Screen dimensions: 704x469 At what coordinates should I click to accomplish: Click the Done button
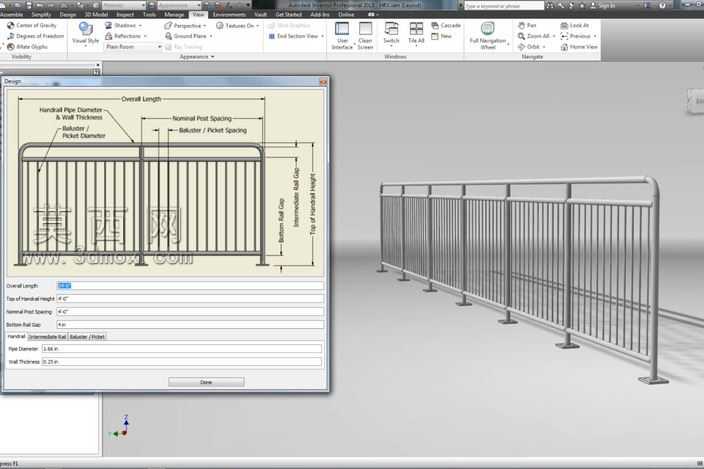[206, 382]
